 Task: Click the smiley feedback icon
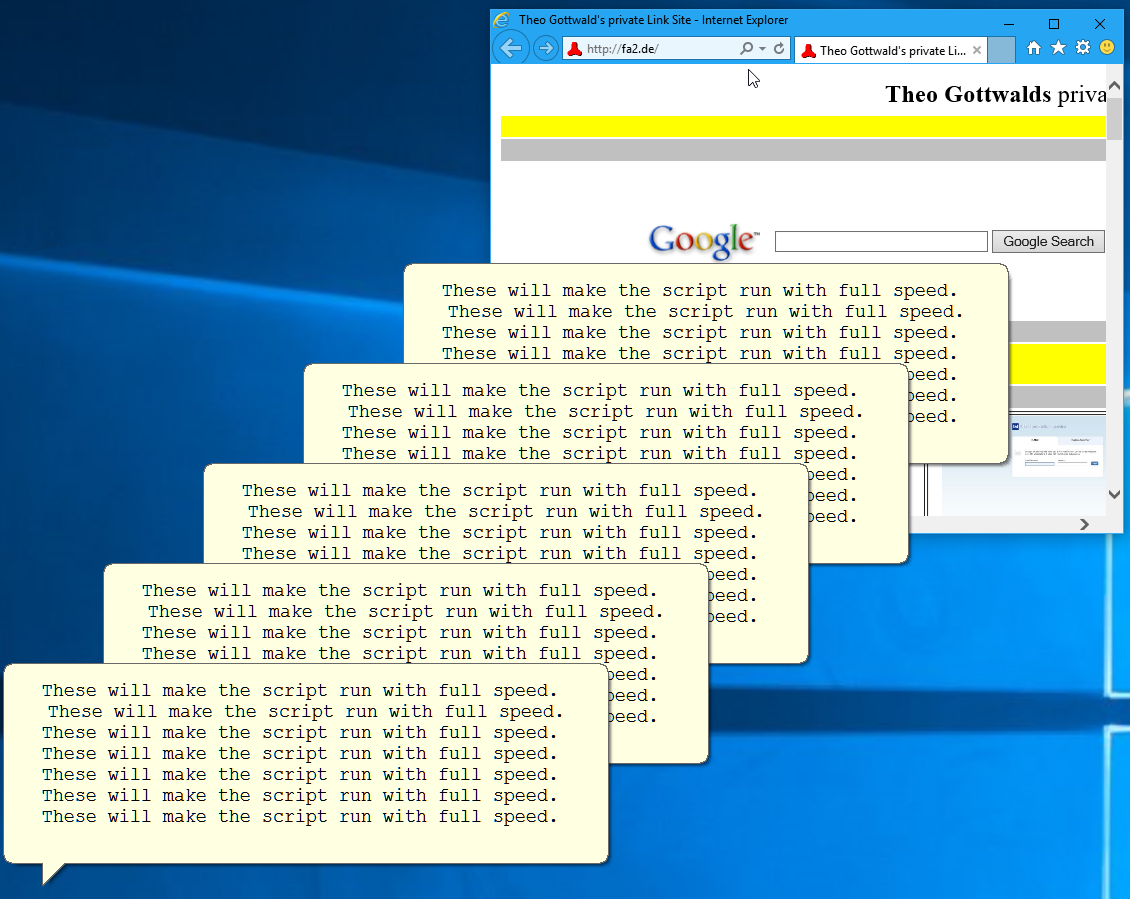tap(1107, 48)
